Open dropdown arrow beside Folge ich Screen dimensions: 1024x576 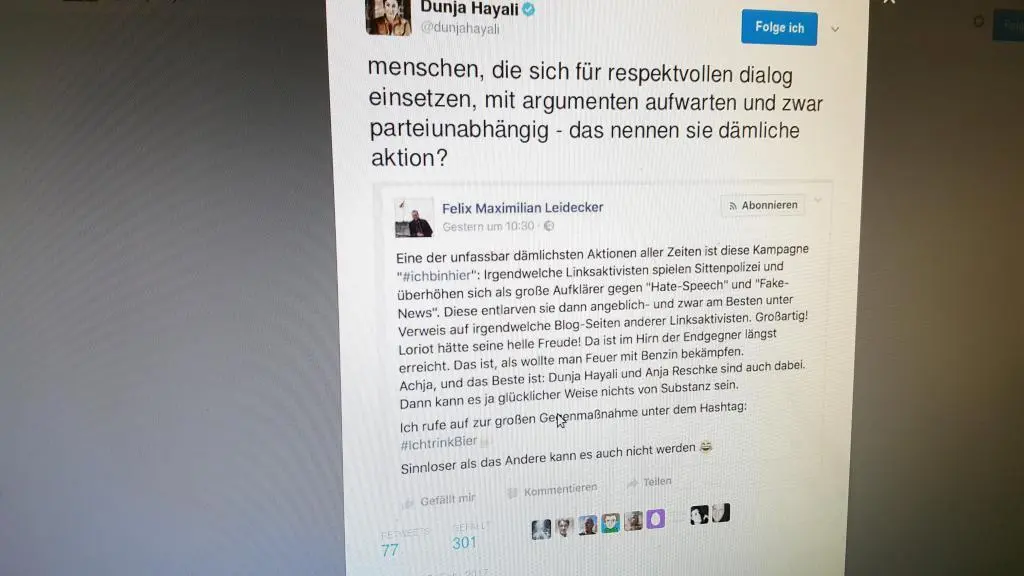coord(835,29)
